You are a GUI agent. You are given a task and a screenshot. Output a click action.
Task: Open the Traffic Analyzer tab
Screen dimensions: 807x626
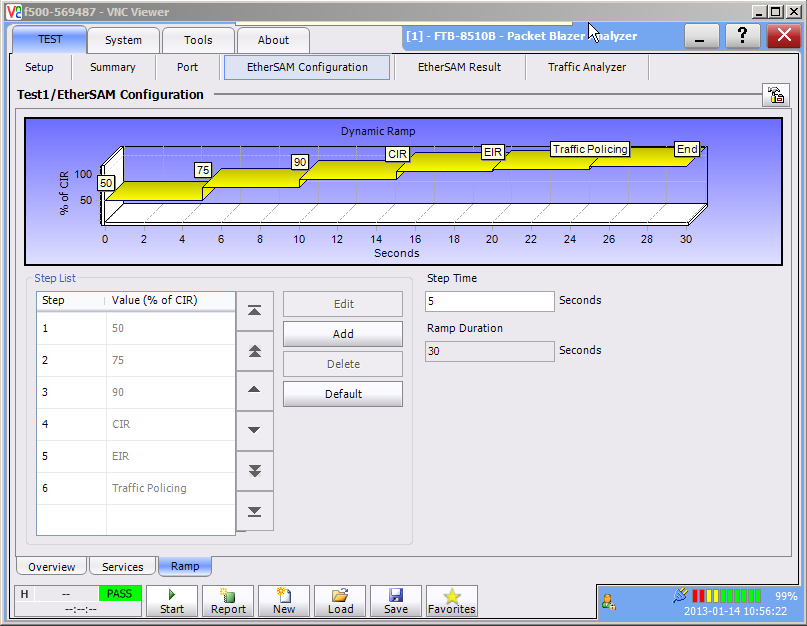pyautogui.click(x=587, y=67)
